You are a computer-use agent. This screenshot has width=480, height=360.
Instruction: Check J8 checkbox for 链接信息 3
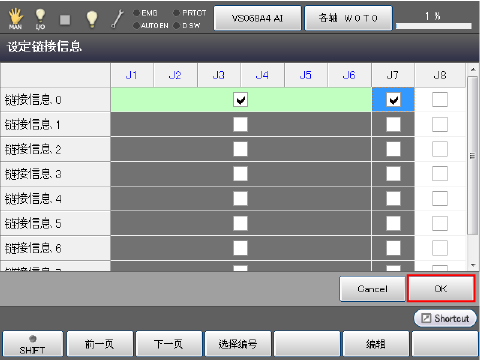pos(440,174)
